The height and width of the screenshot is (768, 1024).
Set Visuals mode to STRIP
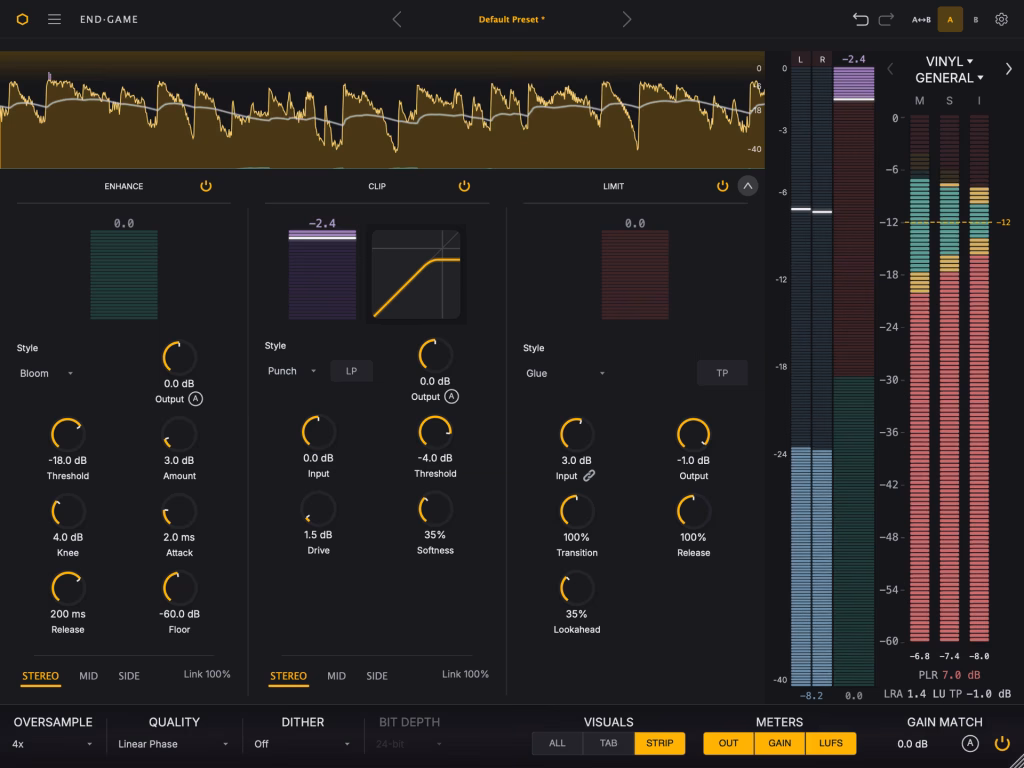(x=660, y=743)
